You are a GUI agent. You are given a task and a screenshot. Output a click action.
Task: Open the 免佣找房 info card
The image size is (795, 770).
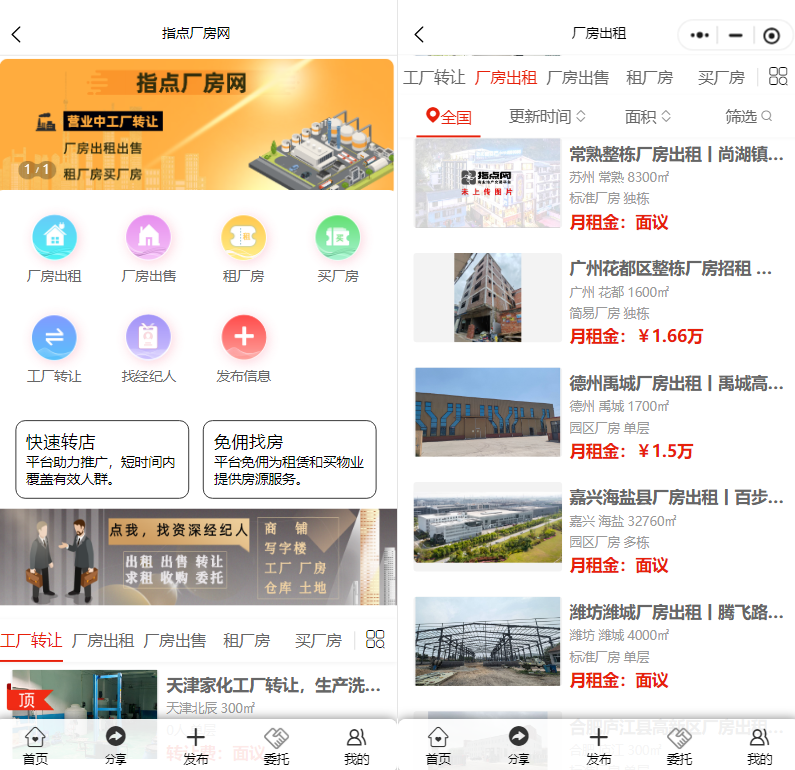[289, 459]
